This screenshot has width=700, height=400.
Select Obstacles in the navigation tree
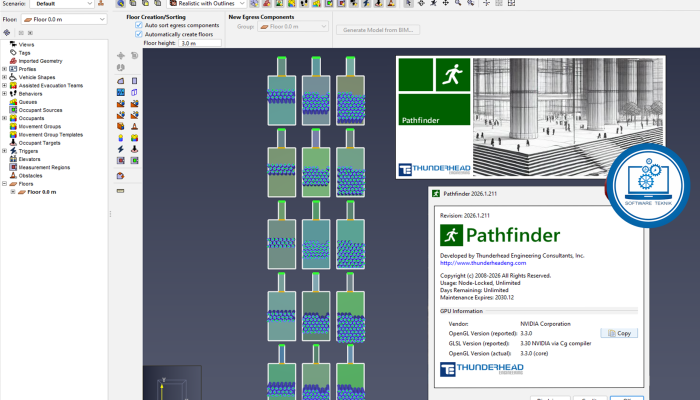pyautogui.click(x=30, y=175)
